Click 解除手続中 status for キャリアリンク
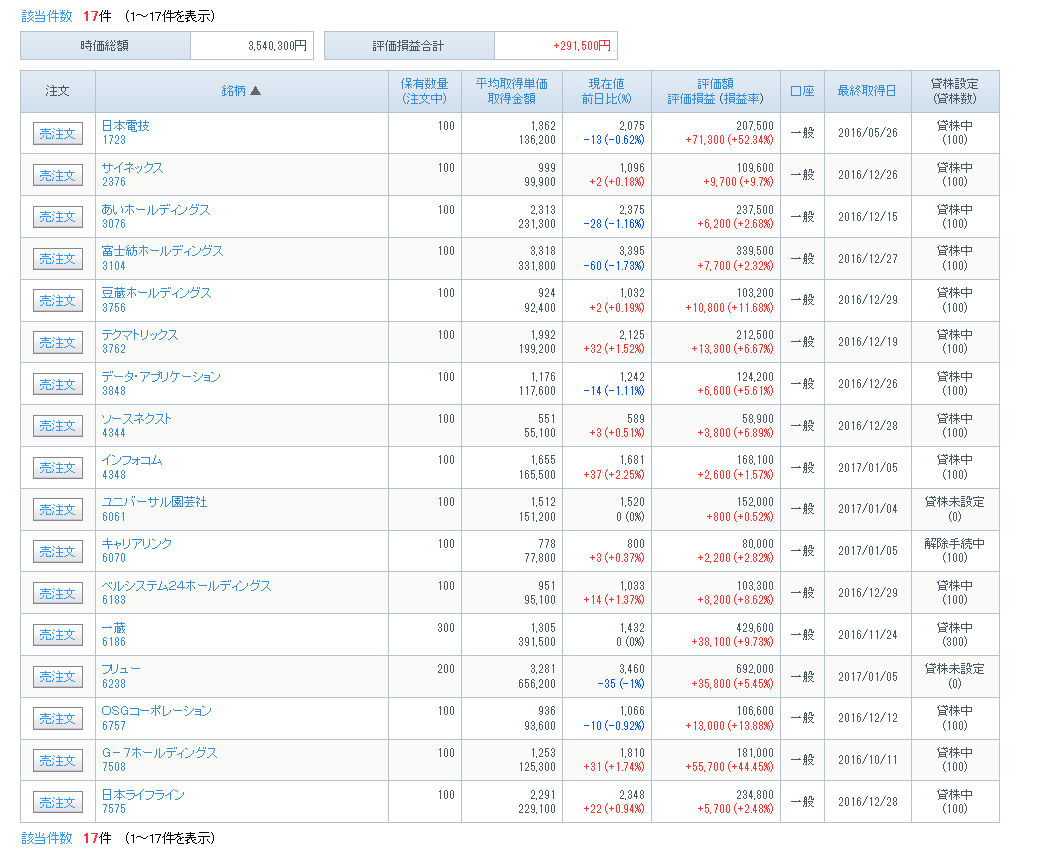The image size is (1040, 856). click(954, 544)
